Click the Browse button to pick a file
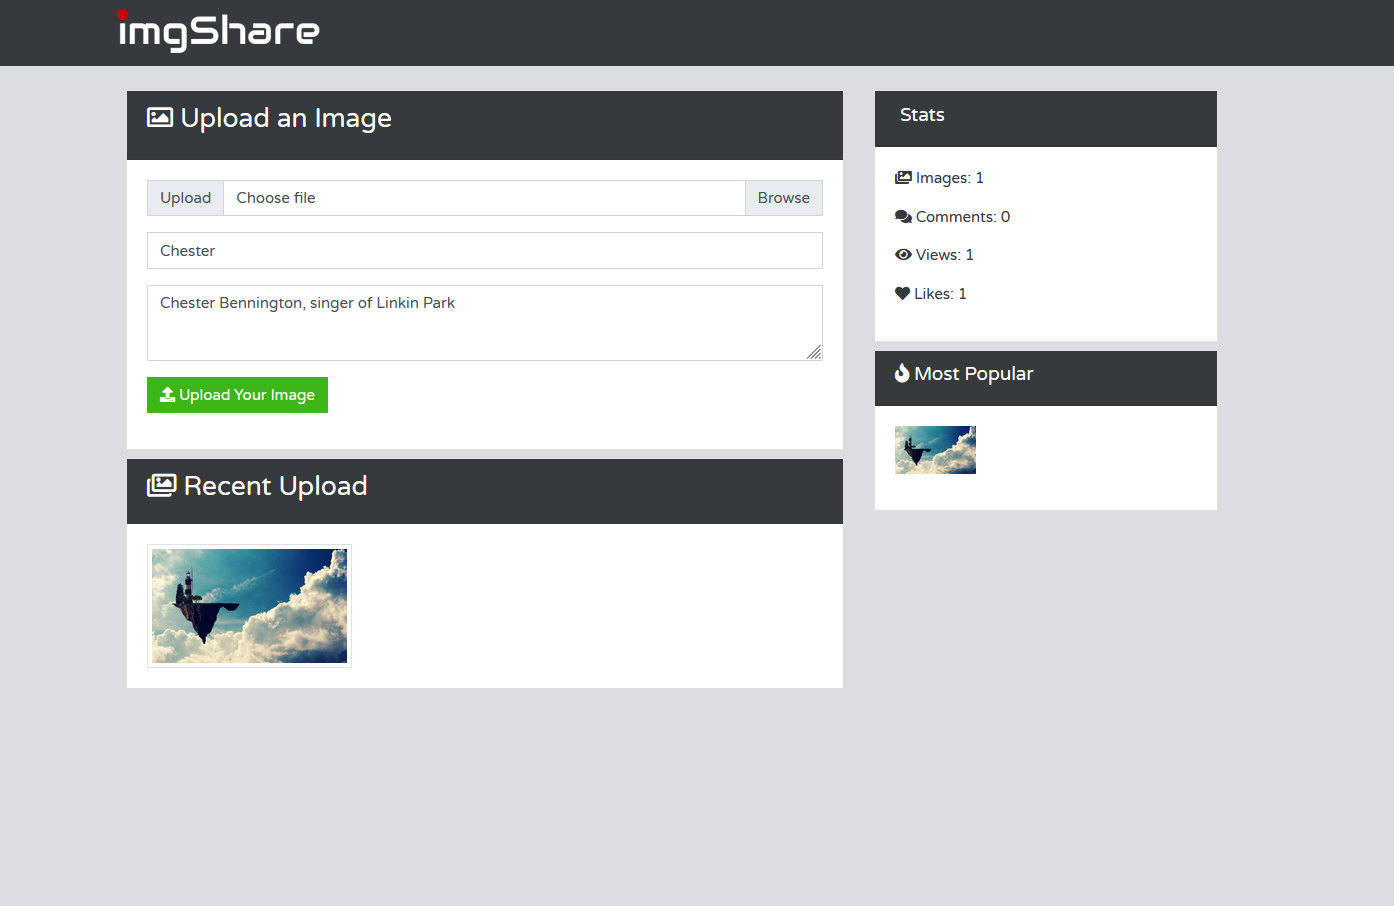1394x906 pixels. [x=783, y=197]
